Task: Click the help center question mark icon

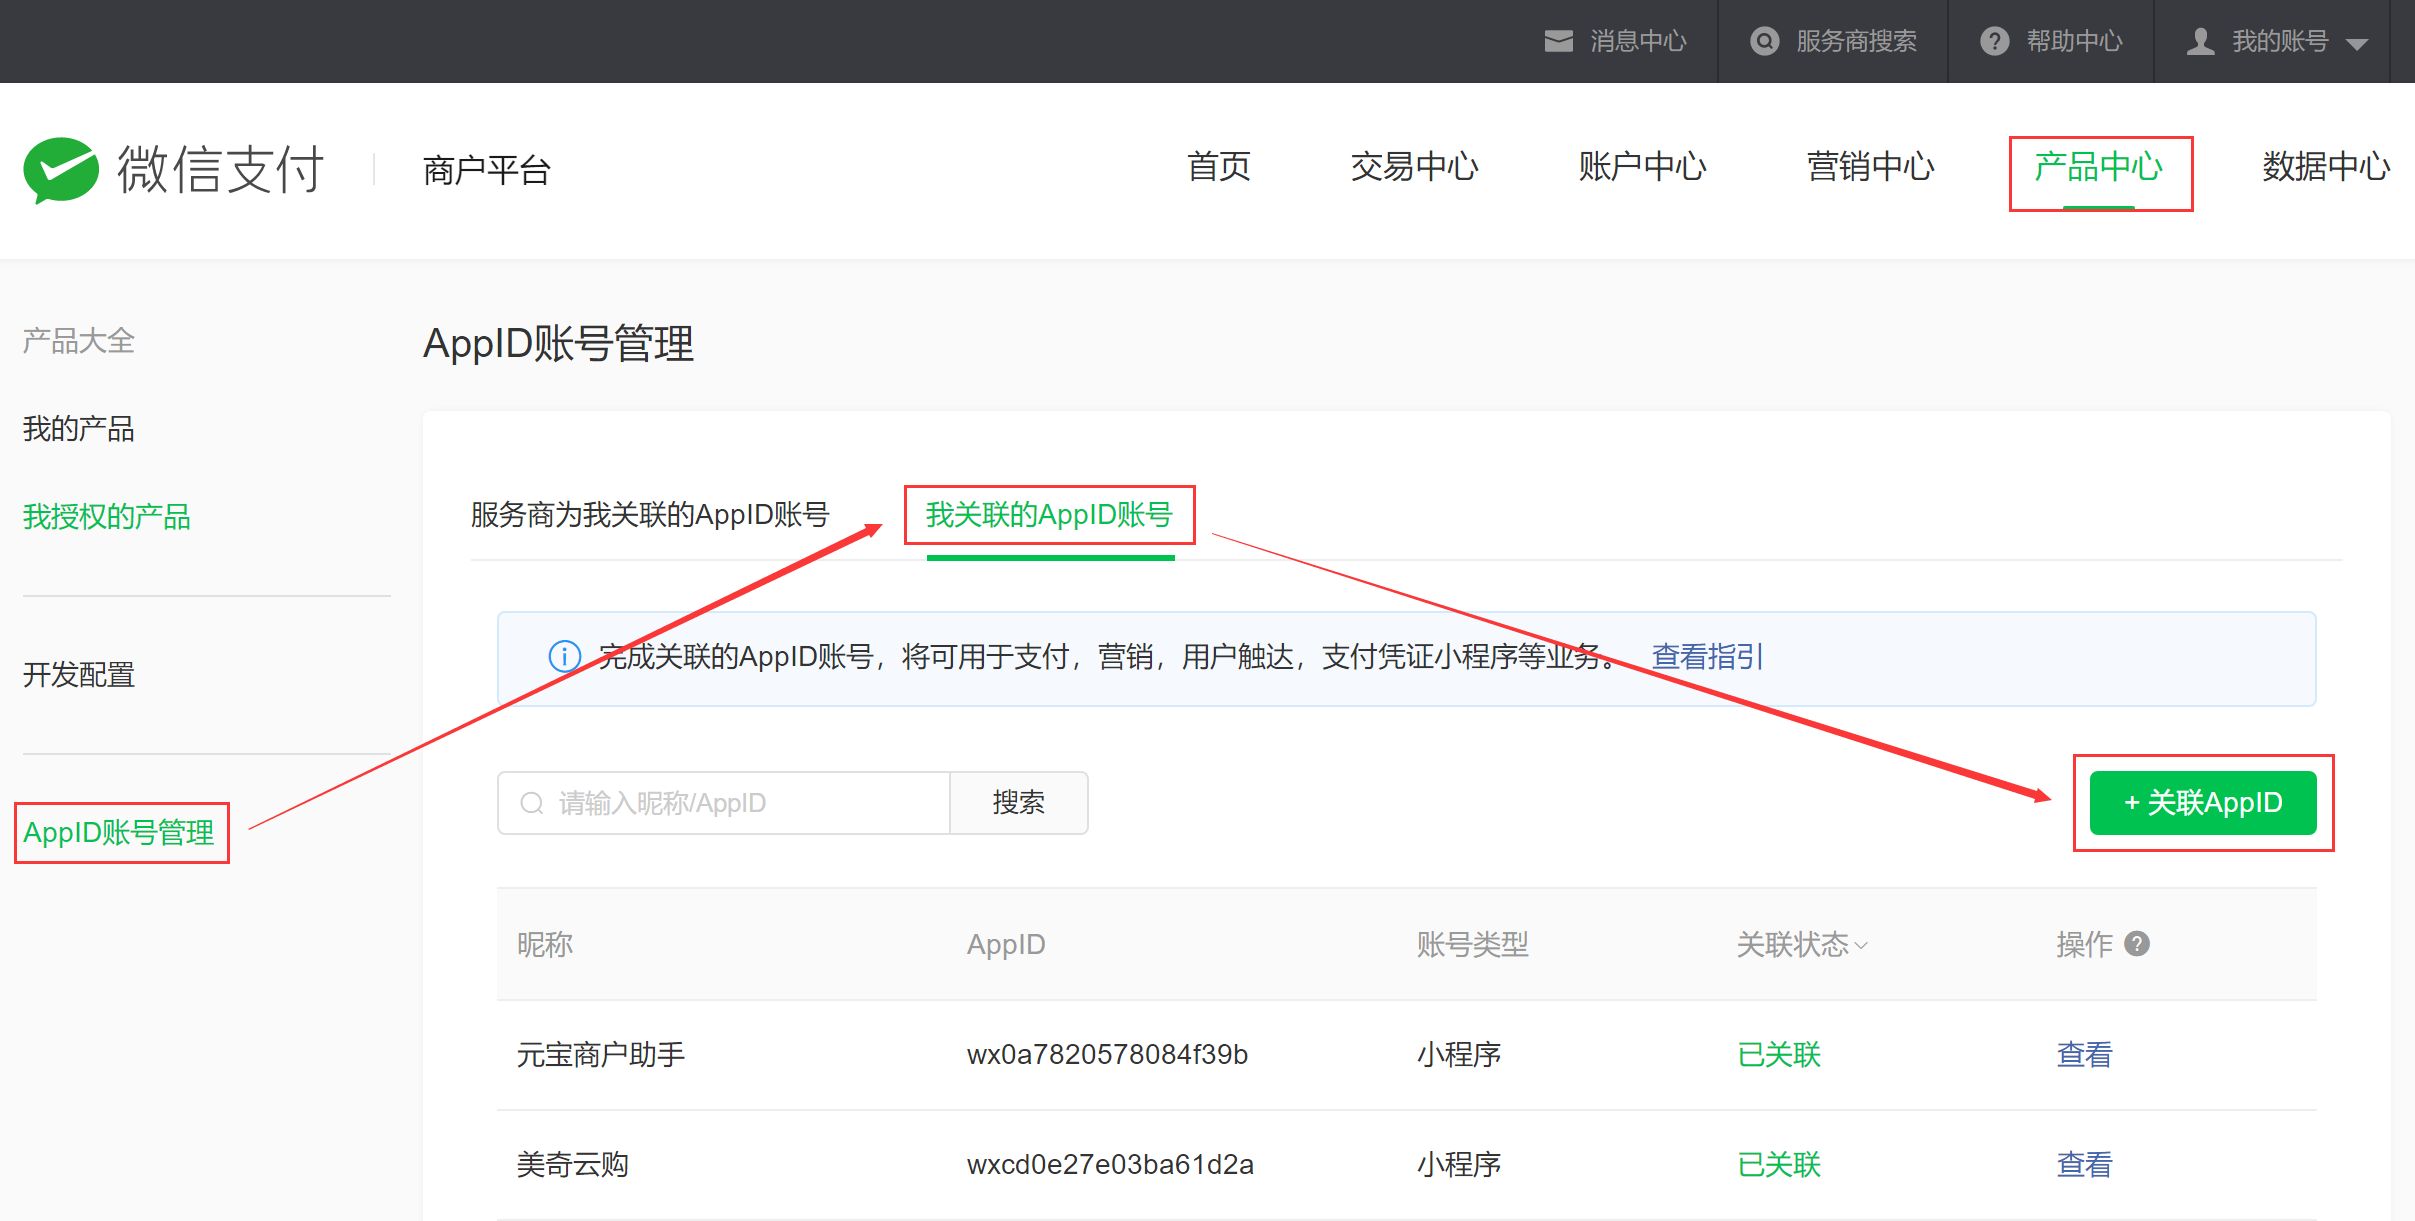Action: click(1994, 41)
